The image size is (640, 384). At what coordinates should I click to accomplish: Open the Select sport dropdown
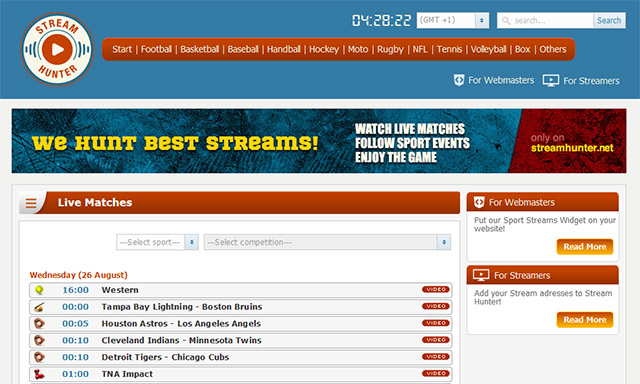[x=157, y=242]
